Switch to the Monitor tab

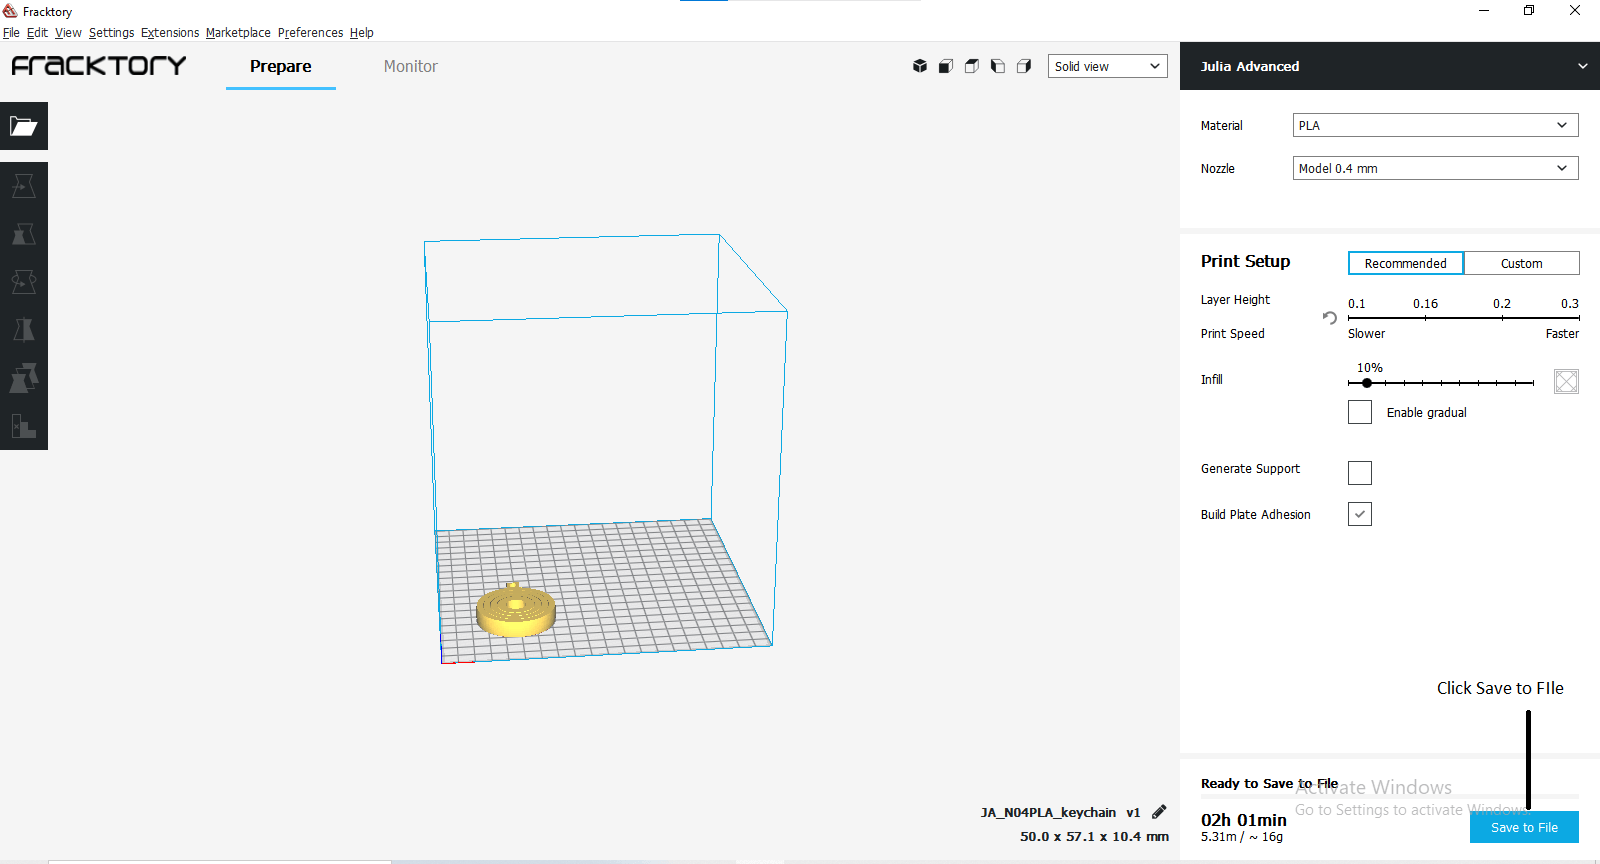411,66
